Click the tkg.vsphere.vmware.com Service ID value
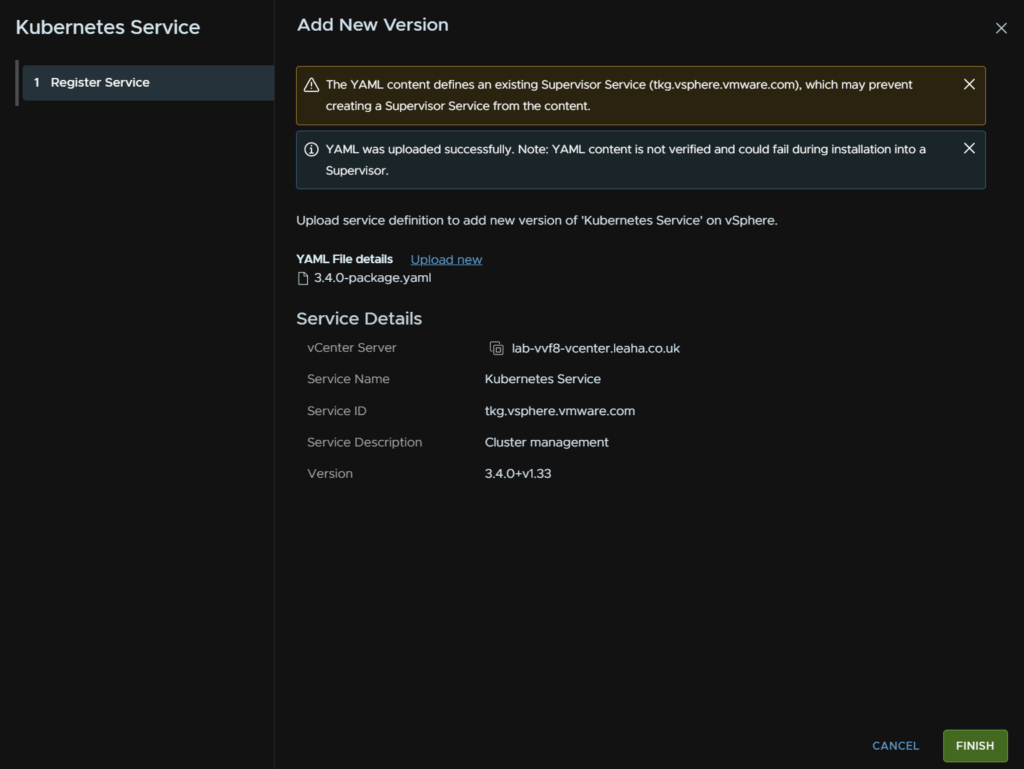1024x769 pixels. (x=560, y=411)
